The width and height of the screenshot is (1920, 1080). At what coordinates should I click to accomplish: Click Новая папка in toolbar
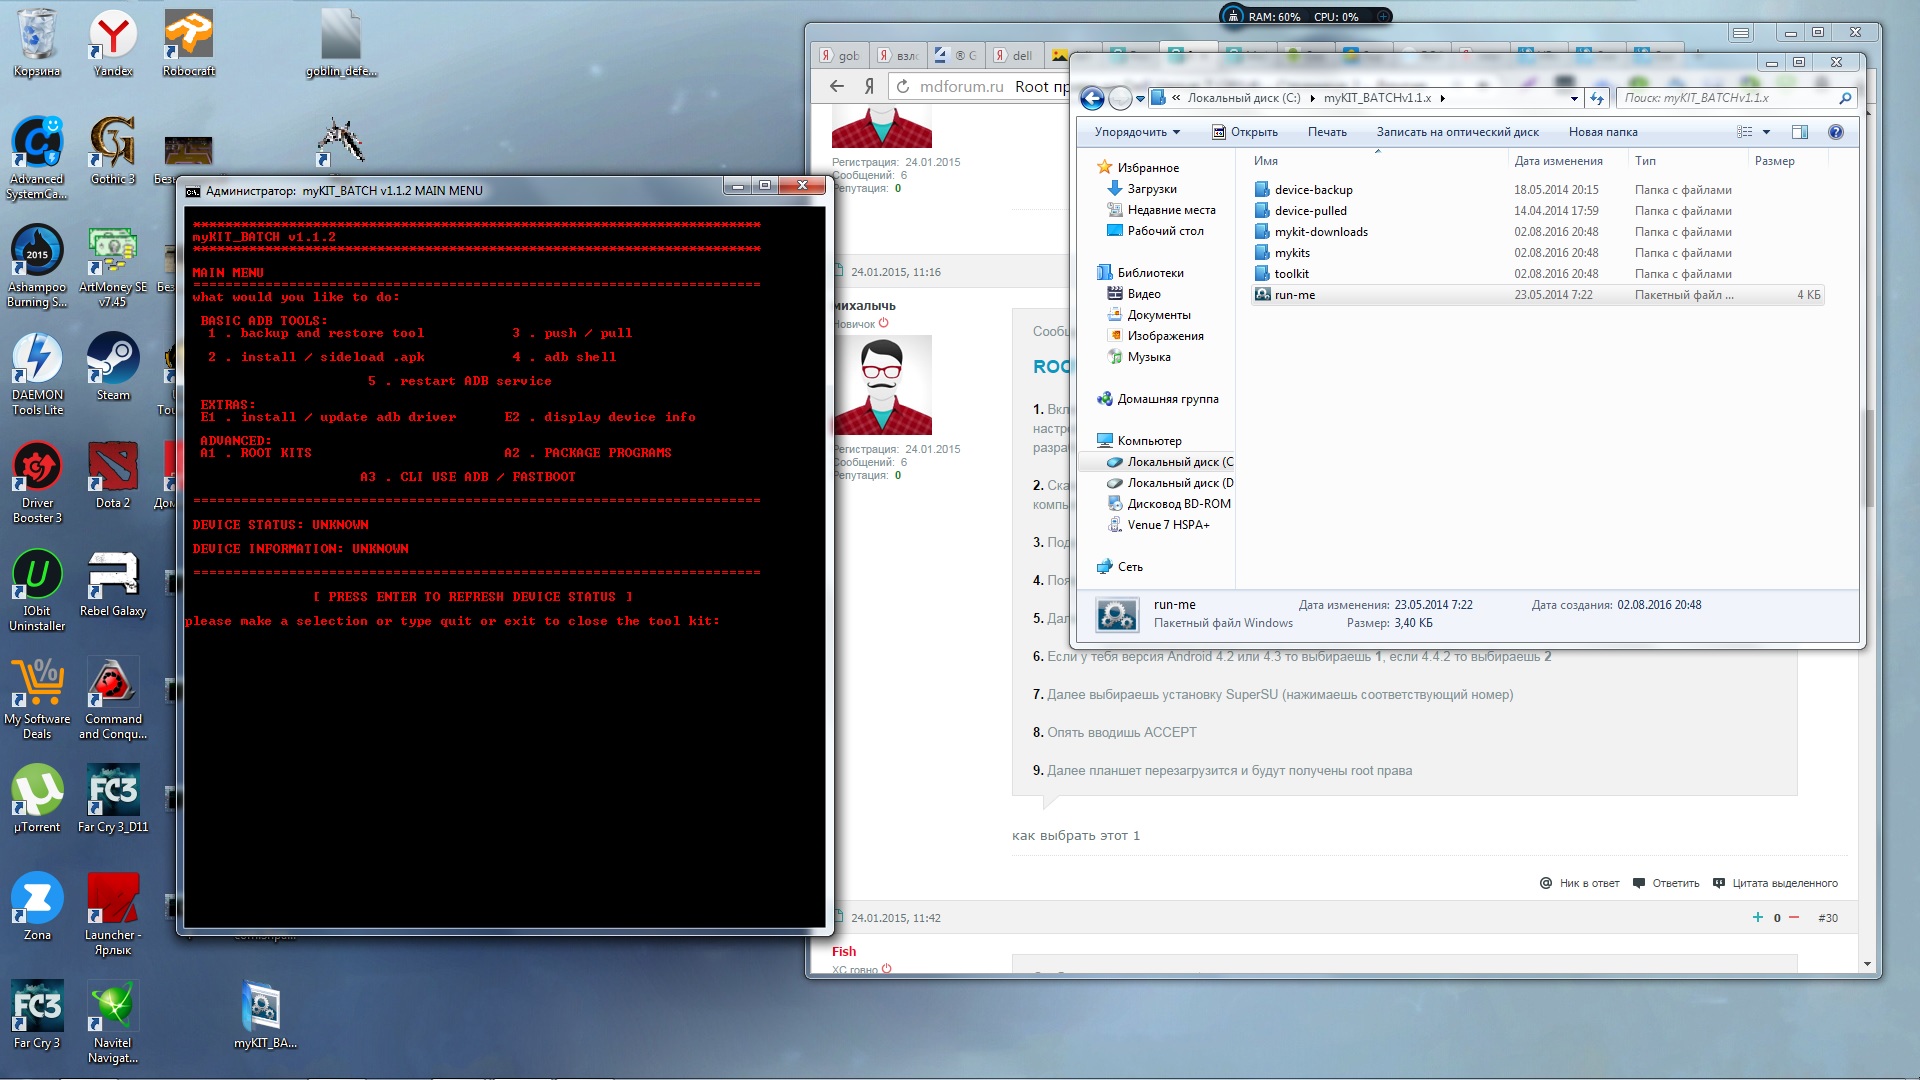(1602, 132)
